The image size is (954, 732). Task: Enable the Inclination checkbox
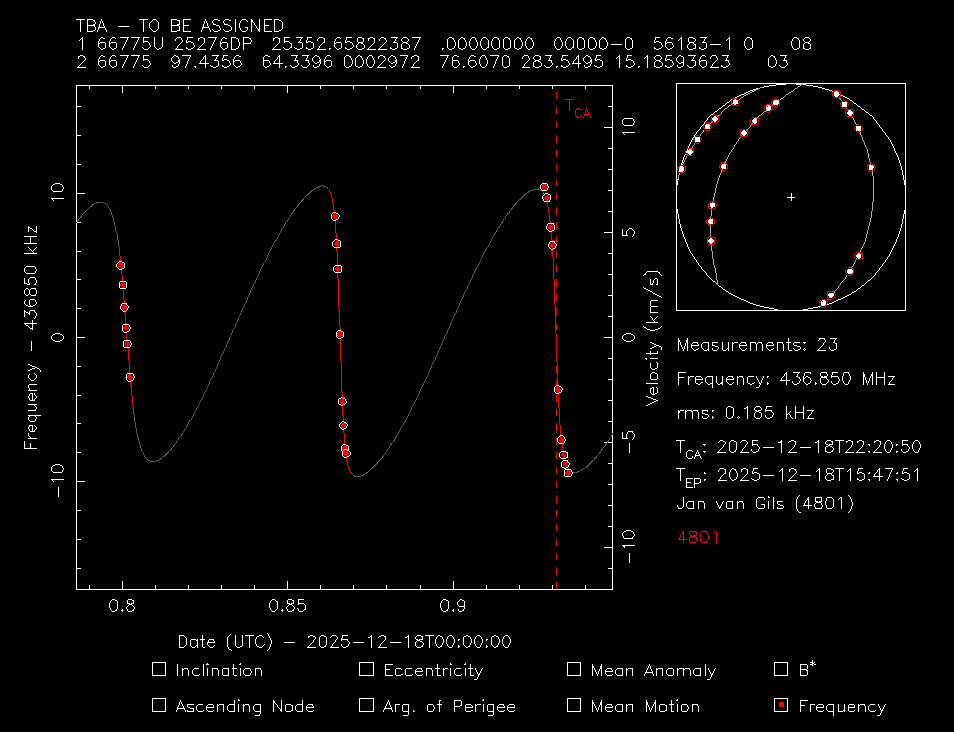pyautogui.click(x=158, y=669)
